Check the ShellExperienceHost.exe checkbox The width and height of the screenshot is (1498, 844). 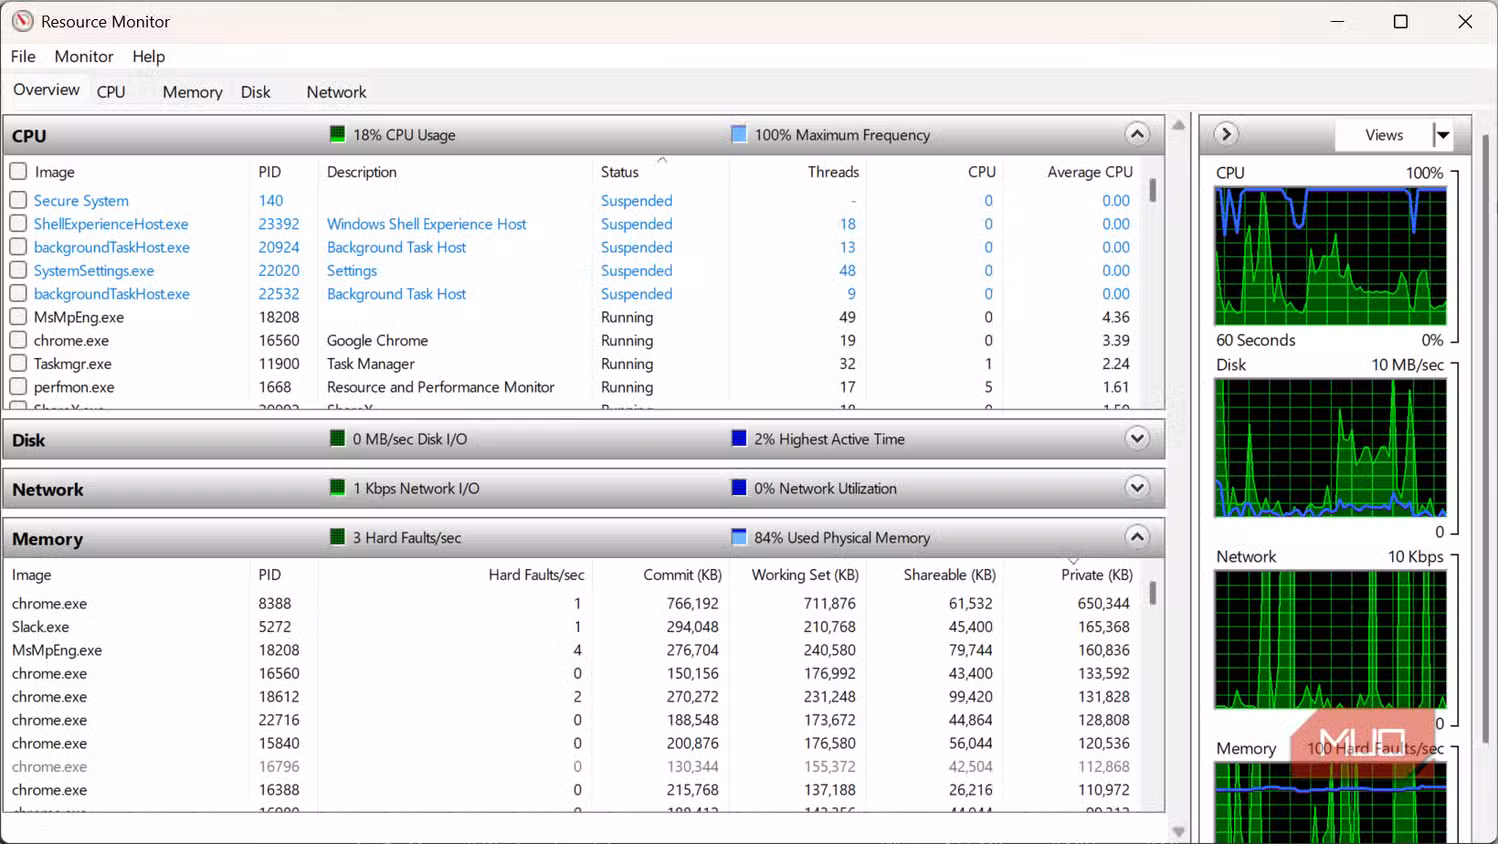click(x=18, y=224)
